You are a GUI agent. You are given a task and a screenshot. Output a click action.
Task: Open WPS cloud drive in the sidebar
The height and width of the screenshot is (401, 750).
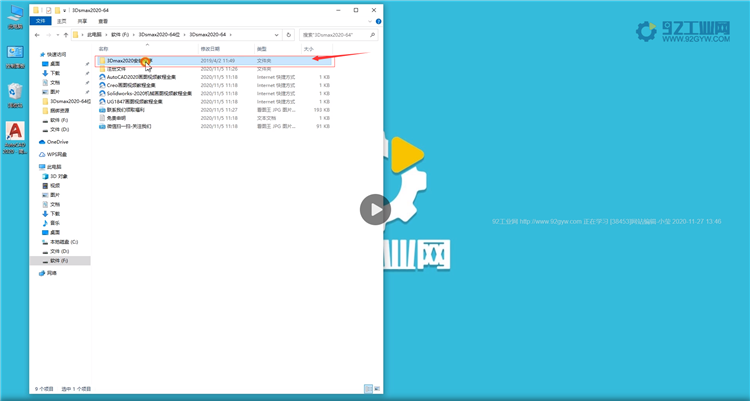(54, 155)
